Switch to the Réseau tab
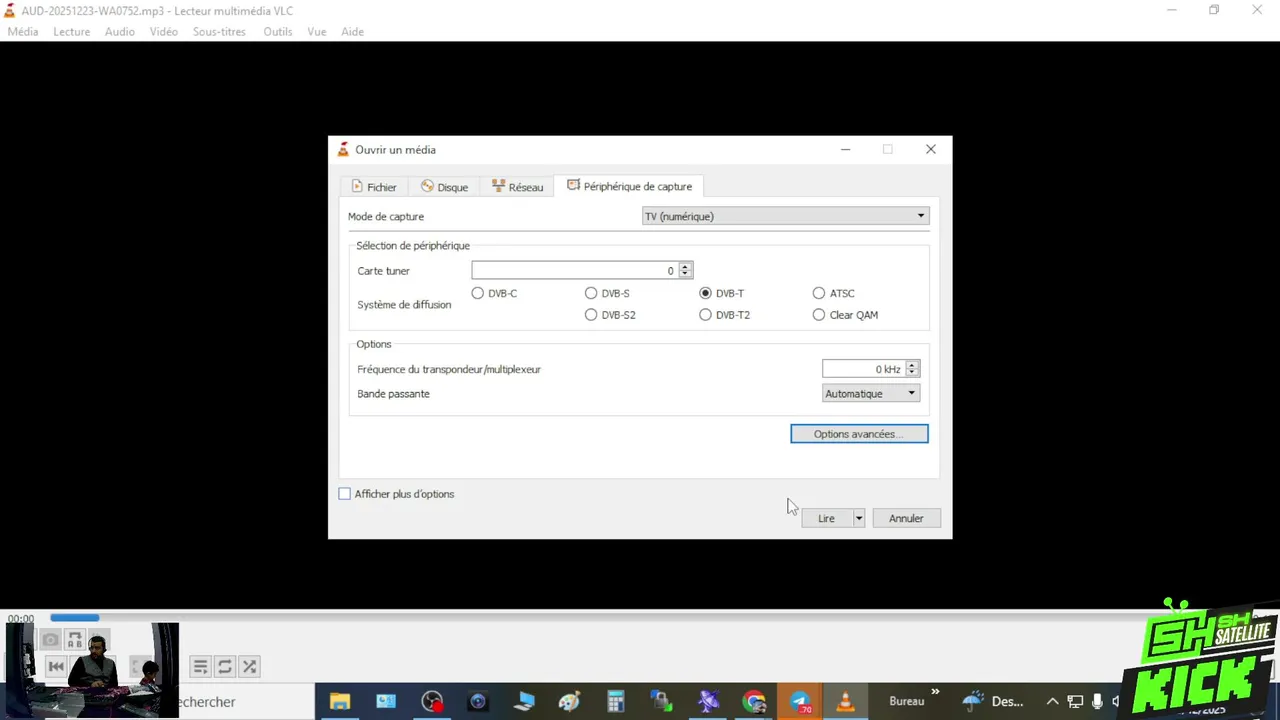 pyautogui.click(x=517, y=187)
